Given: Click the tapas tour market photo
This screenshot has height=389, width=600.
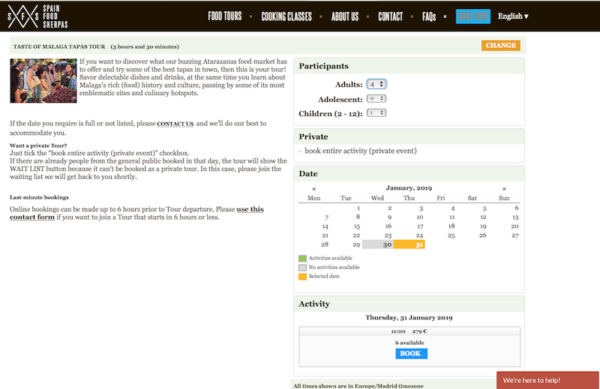Looking at the screenshot, I should [x=43, y=81].
